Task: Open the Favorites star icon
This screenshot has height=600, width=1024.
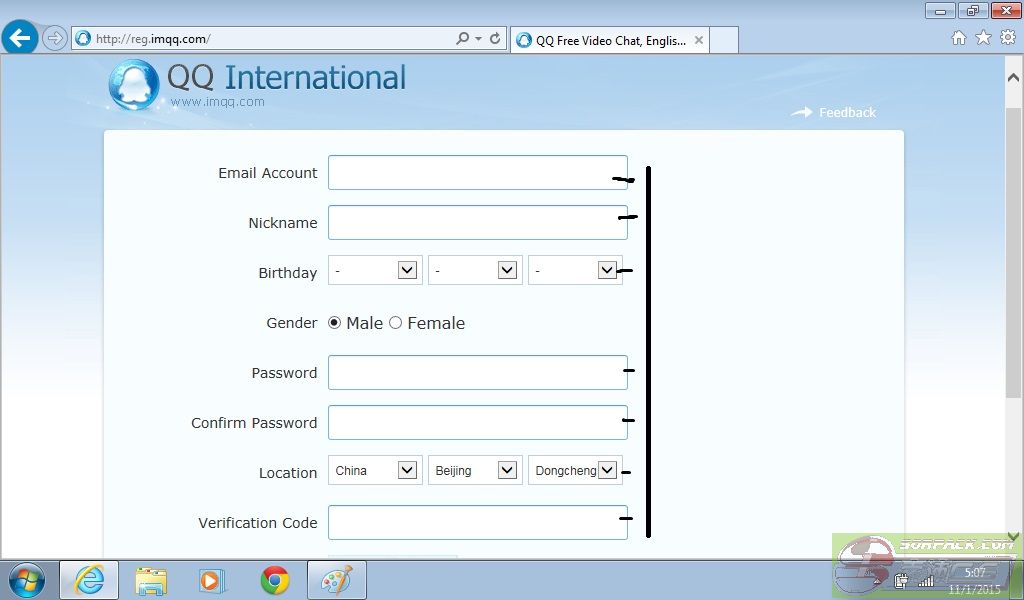Action: pos(984,38)
